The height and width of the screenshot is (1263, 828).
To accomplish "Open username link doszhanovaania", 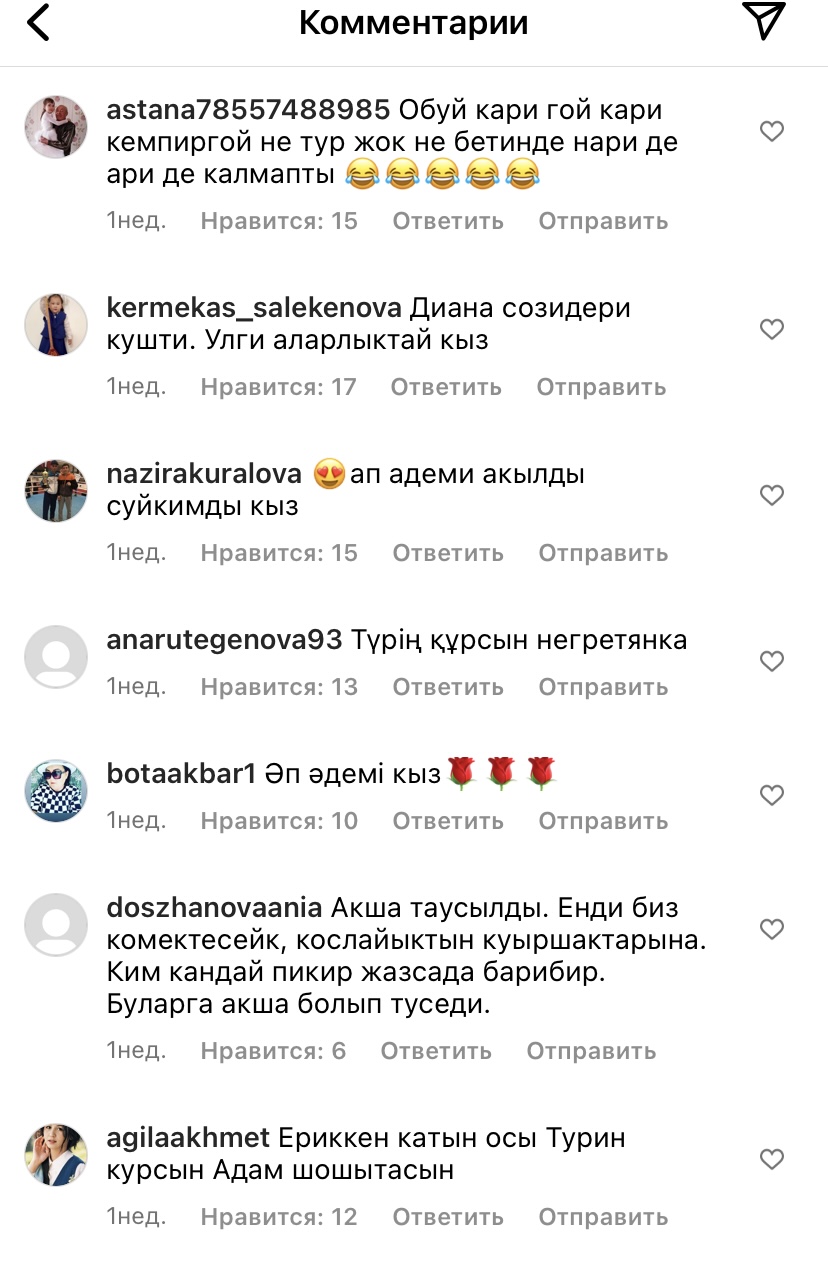I will (214, 909).
